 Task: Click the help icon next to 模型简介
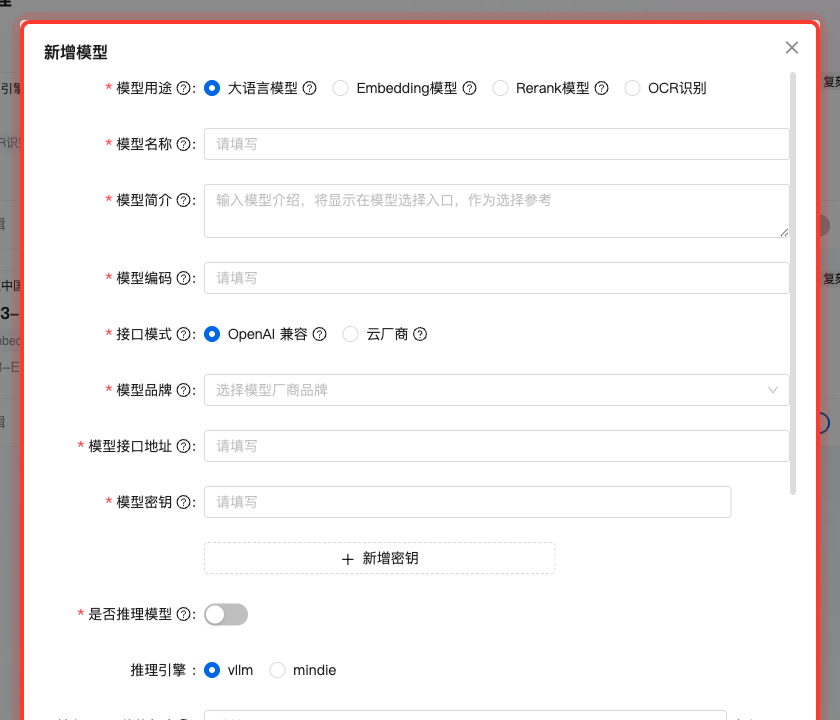coord(182,200)
